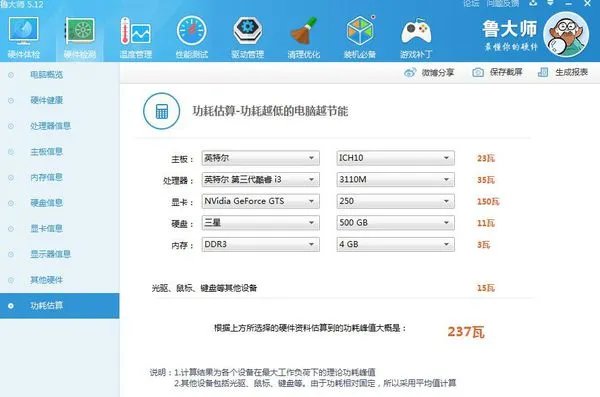Click the 保存截屏 text button

(x=506, y=72)
